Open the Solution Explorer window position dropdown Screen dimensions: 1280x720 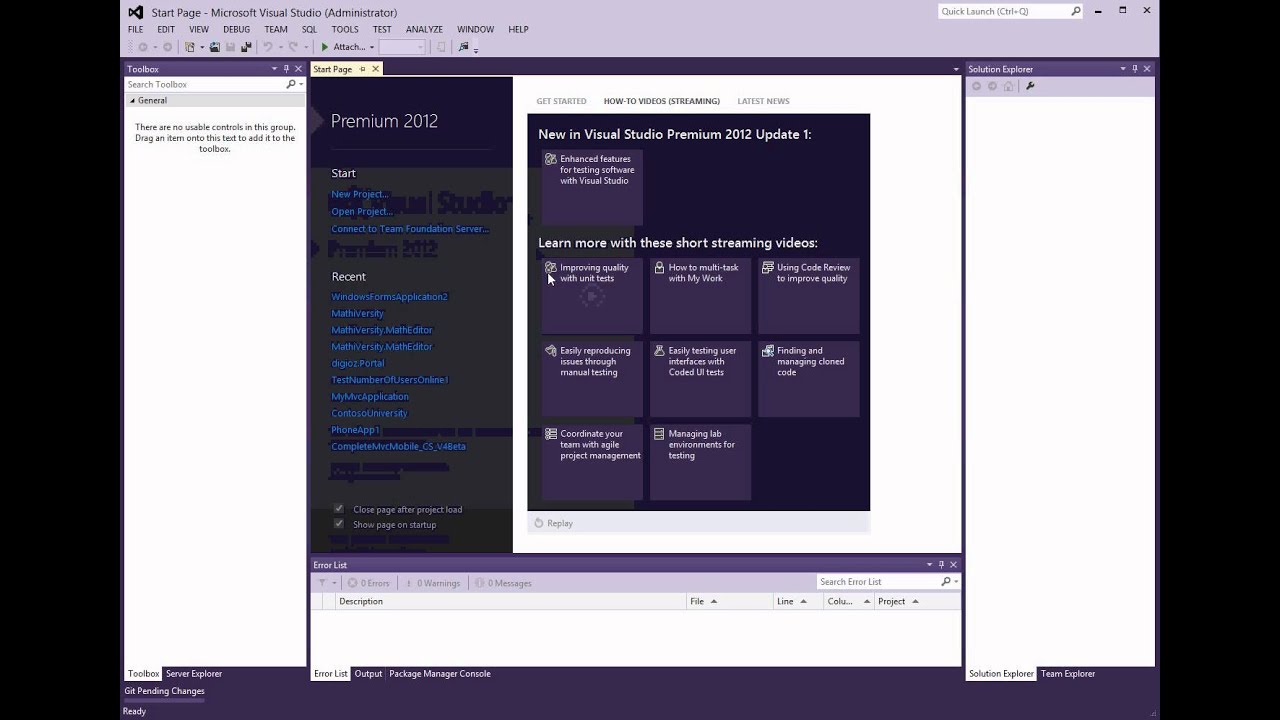click(x=1122, y=69)
